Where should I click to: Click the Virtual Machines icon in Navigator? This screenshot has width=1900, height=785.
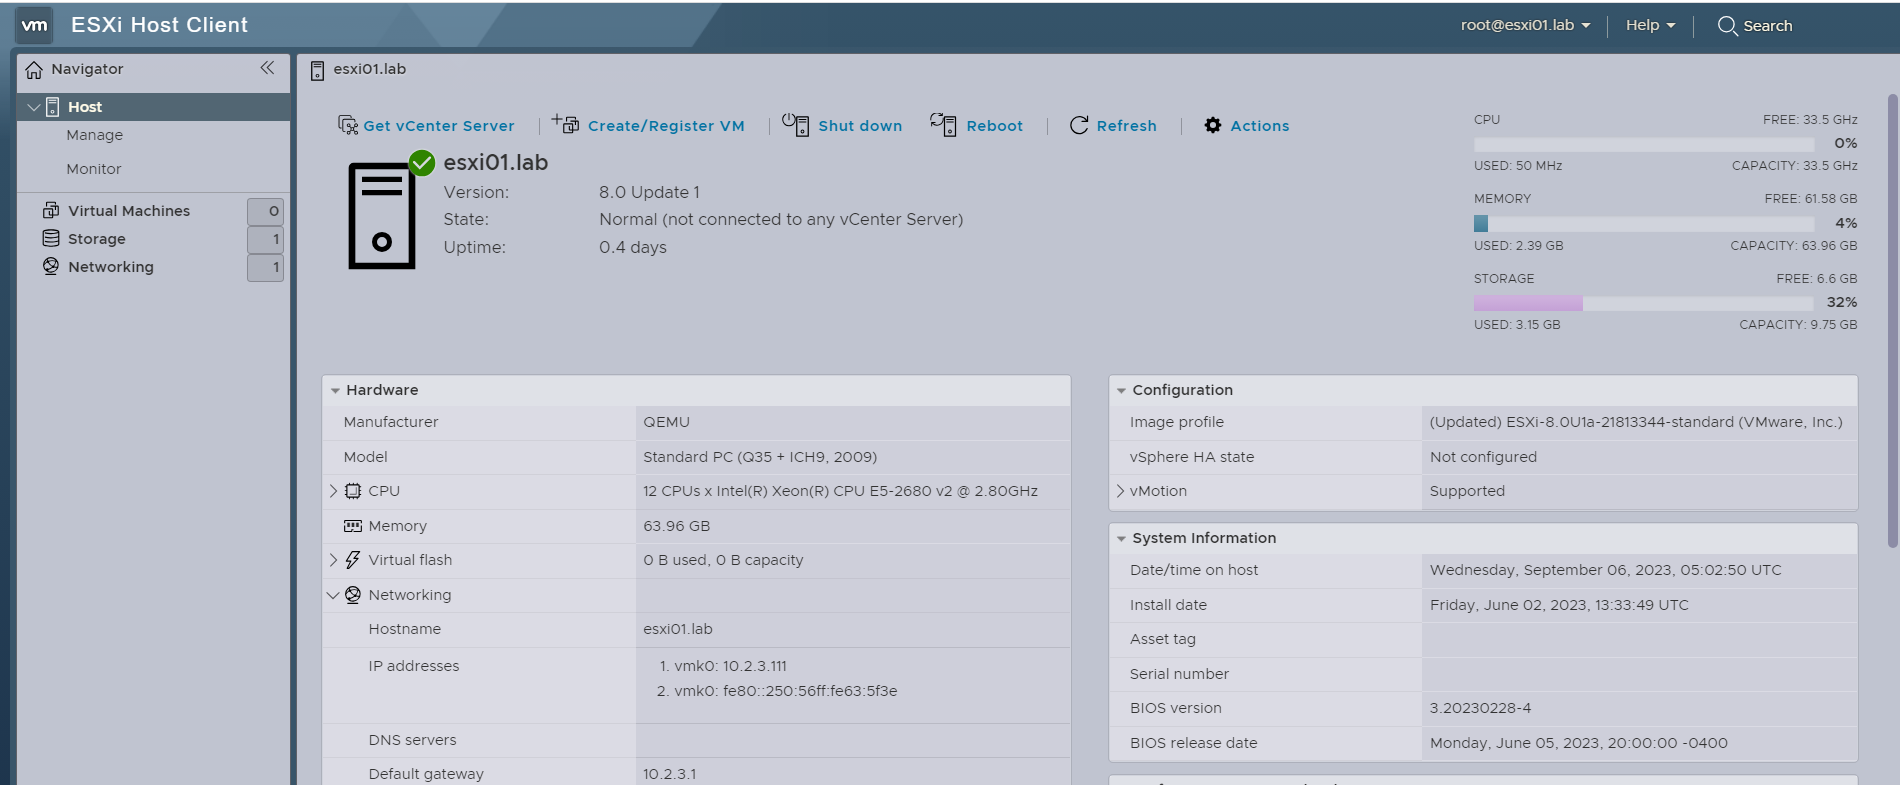(x=51, y=210)
